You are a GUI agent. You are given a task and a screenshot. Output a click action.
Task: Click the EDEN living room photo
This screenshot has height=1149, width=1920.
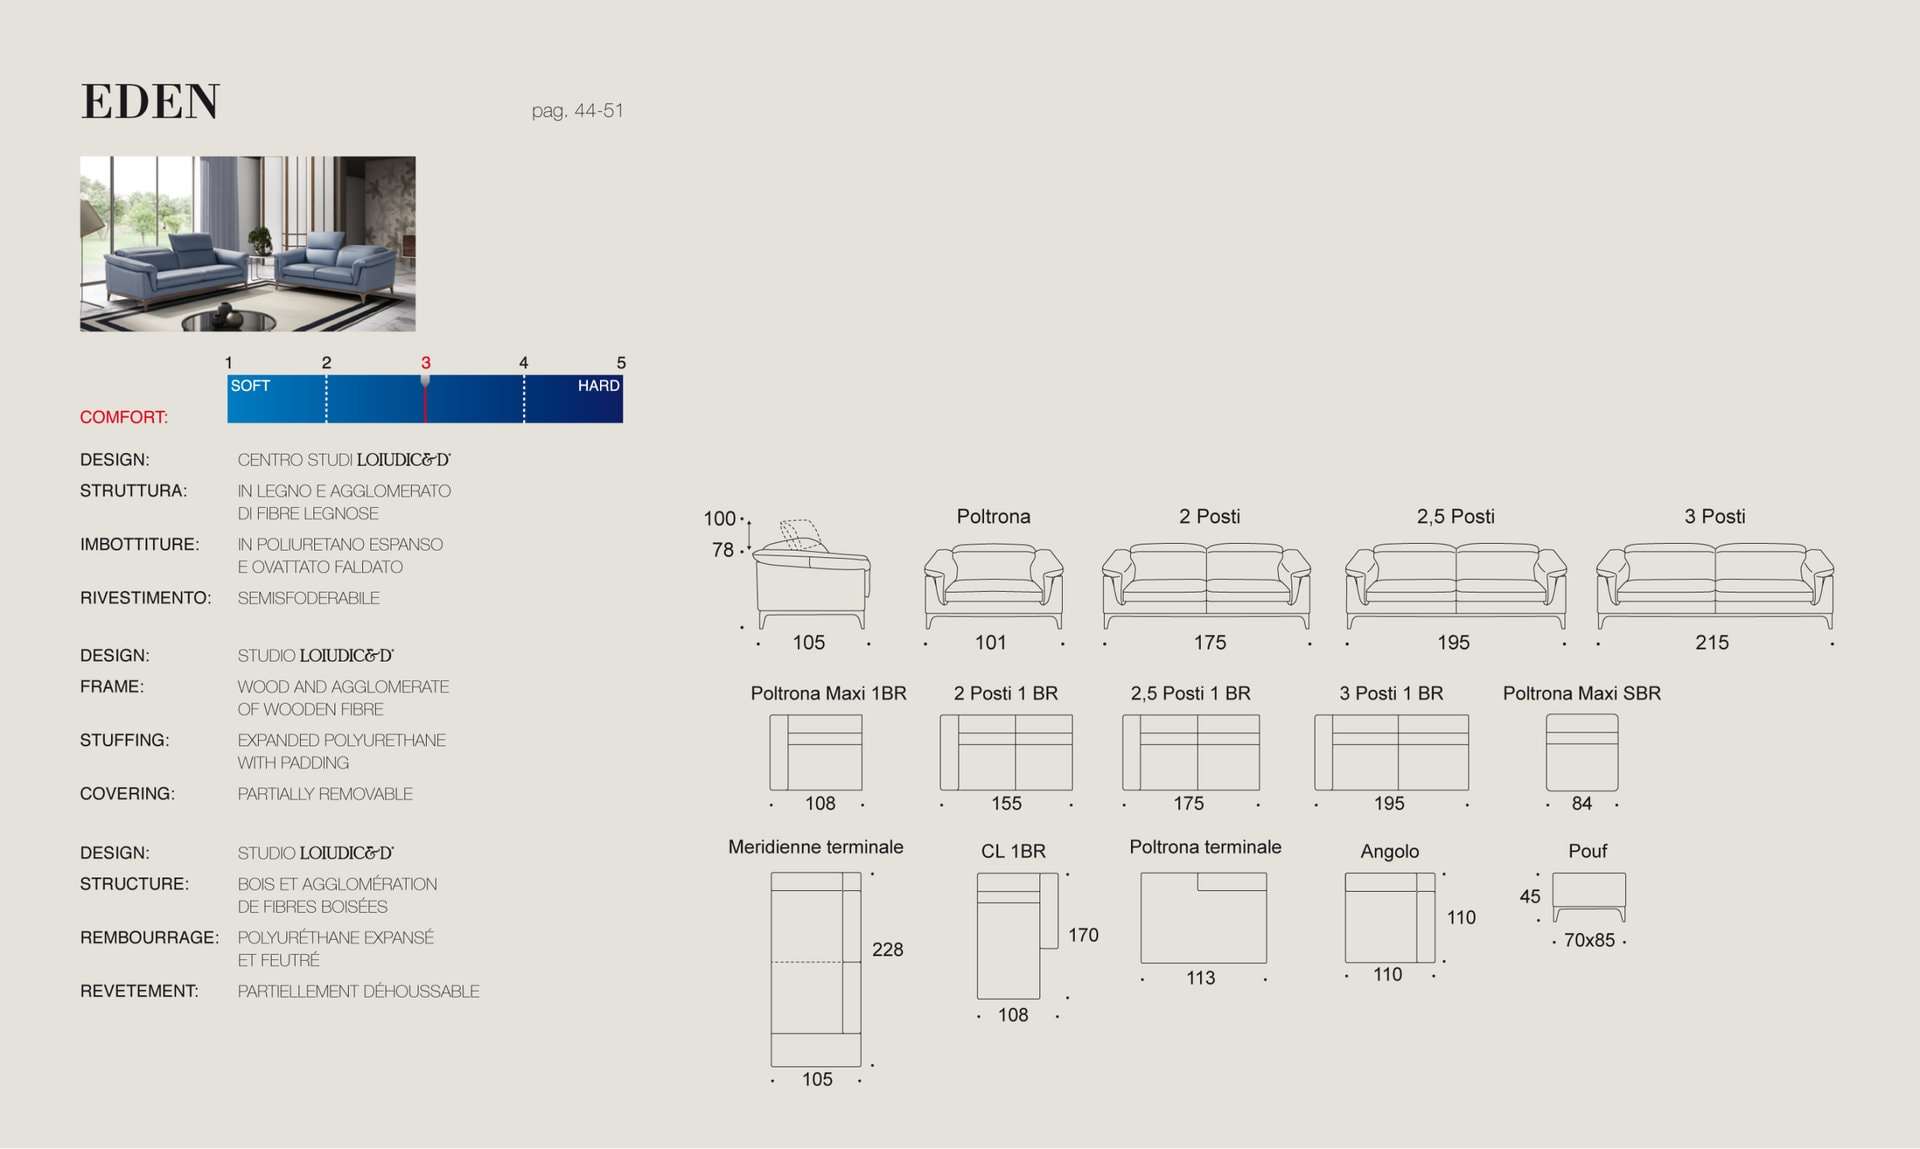tap(247, 243)
